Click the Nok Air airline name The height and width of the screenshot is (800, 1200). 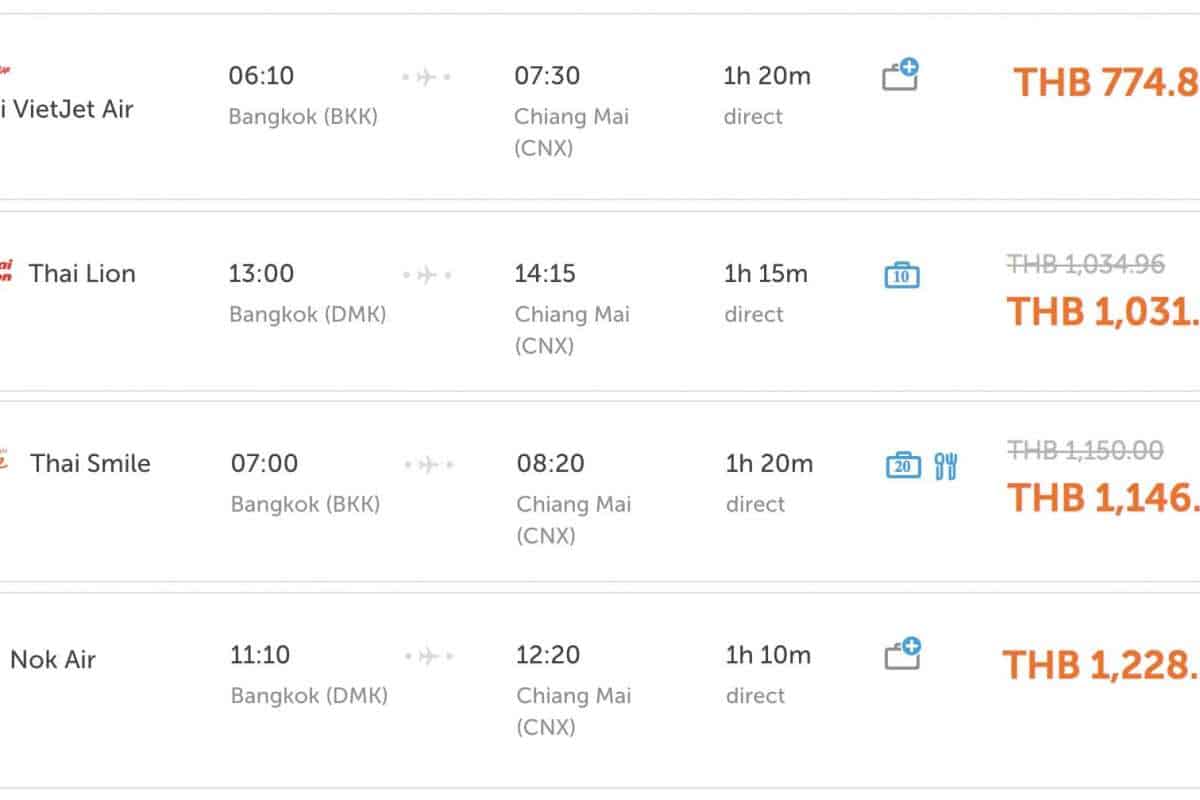pyautogui.click(x=53, y=659)
